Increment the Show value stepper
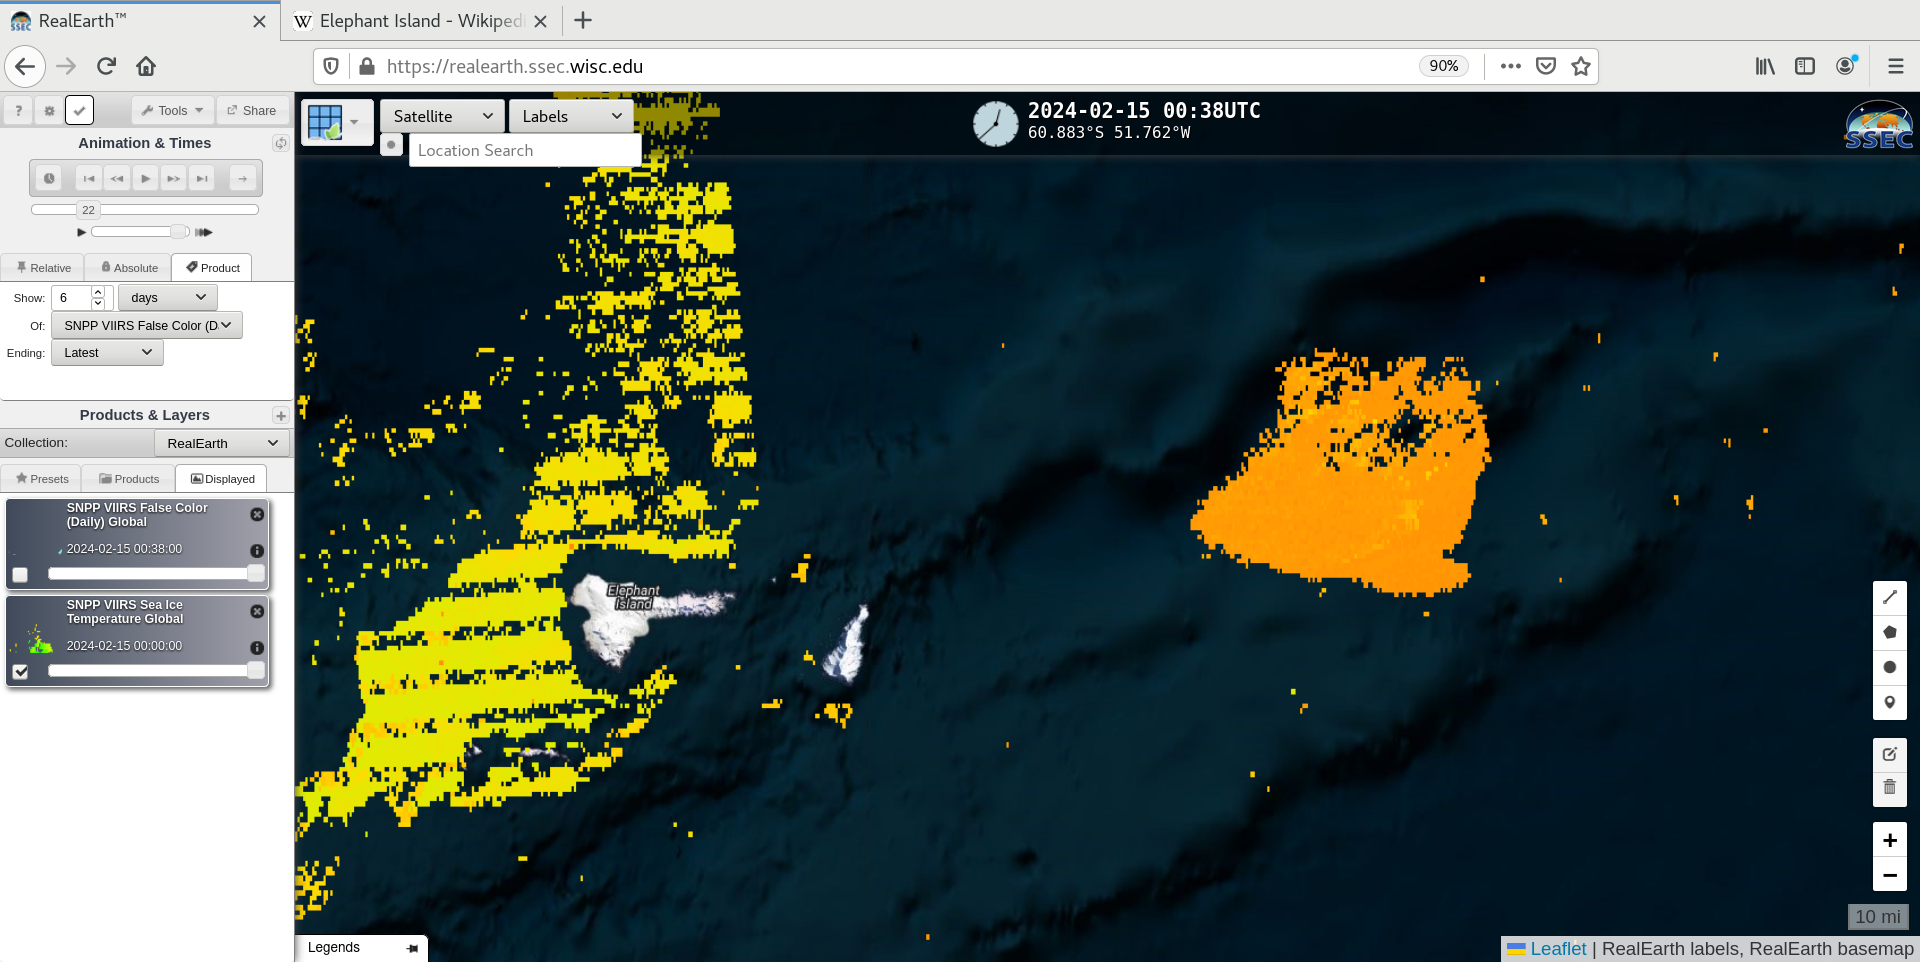This screenshot has width=1920, height=962. pos(98,292)
